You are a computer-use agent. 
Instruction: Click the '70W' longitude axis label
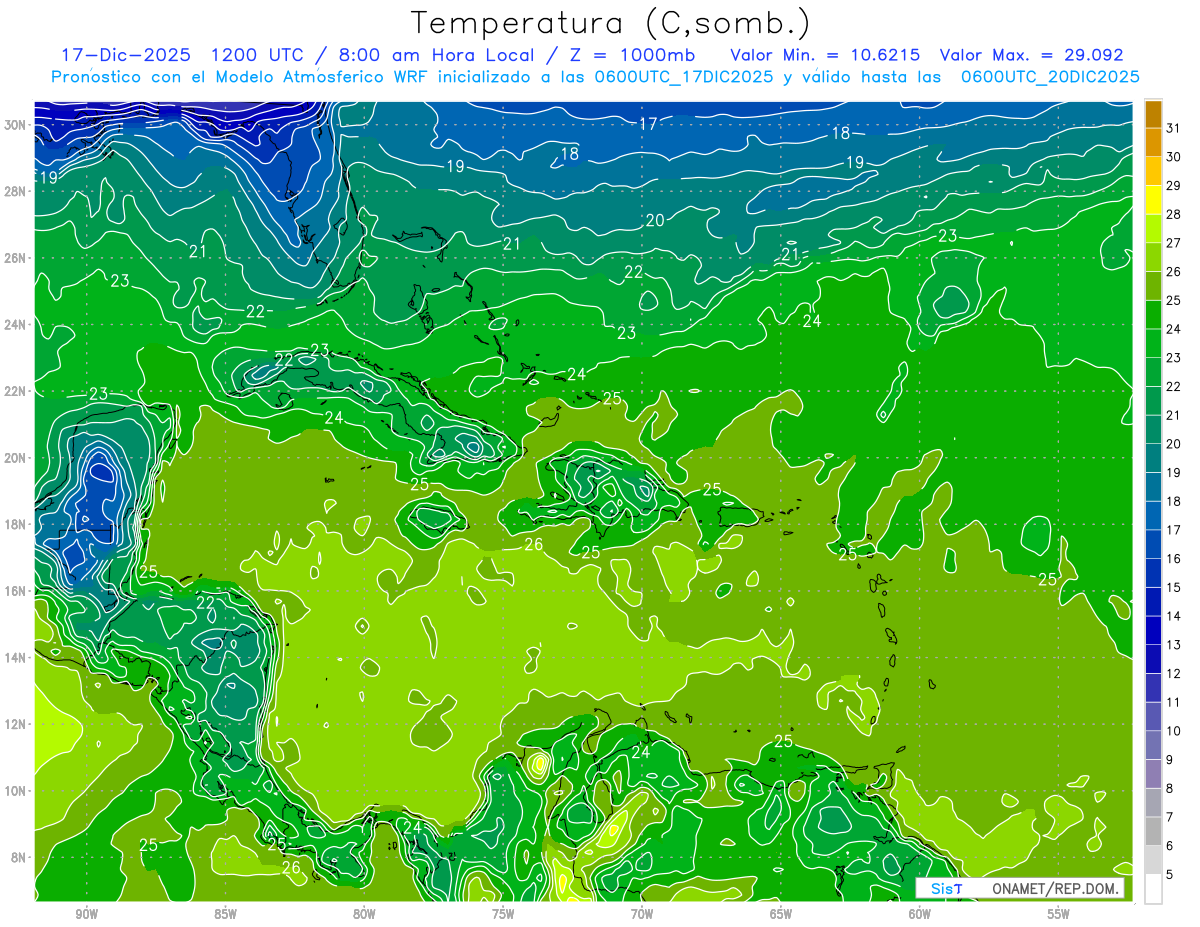point(642,915)
